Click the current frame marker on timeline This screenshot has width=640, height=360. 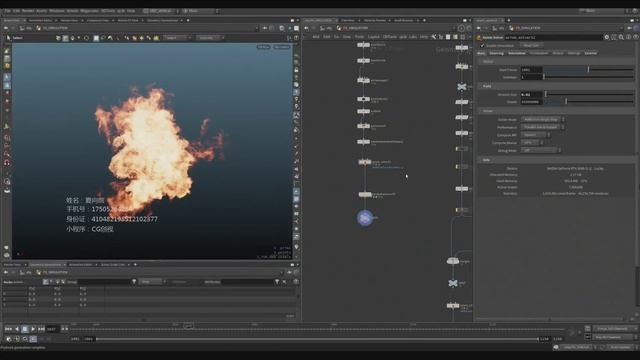(x=189, y=326)
